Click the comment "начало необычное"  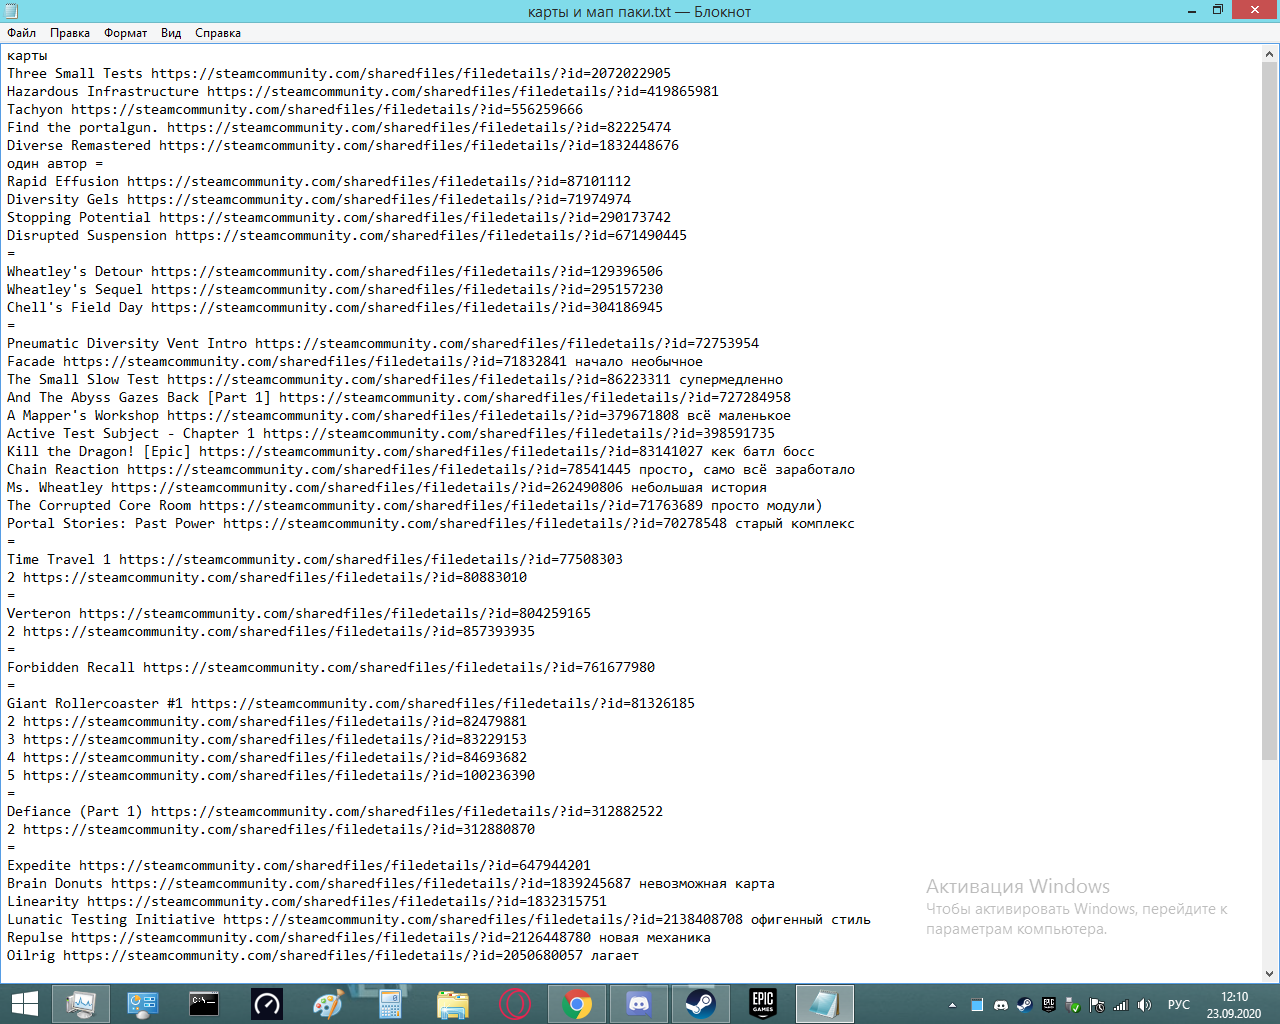click(639, 362)
